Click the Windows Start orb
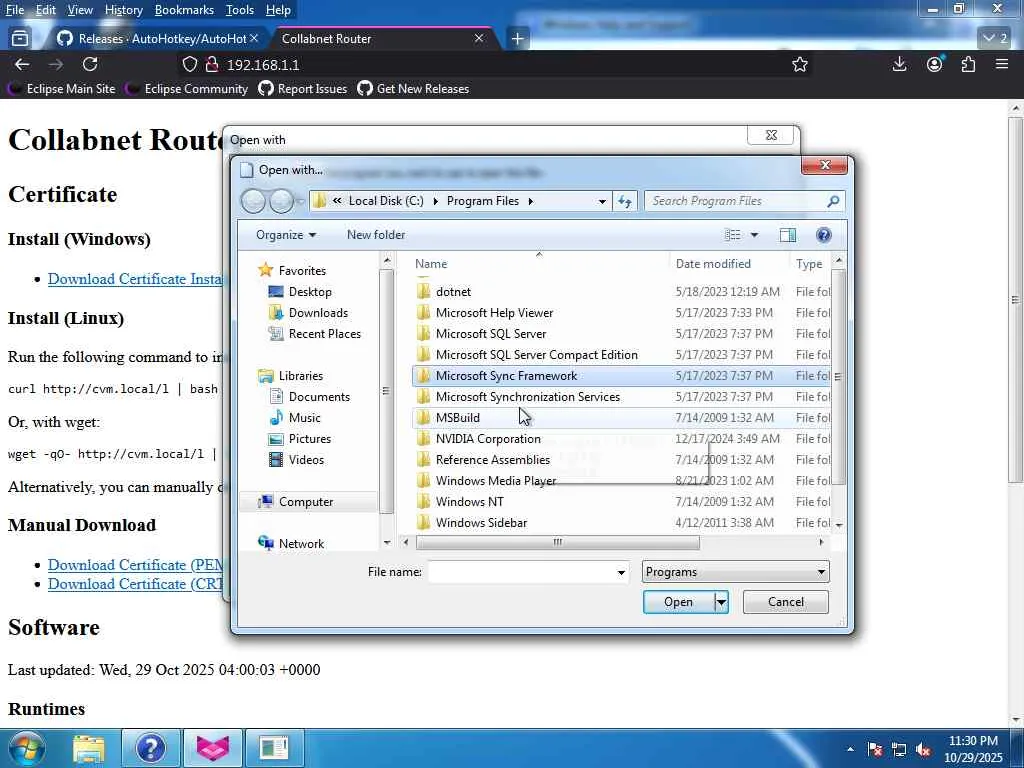The image size is (1024, 768). tap(26, 748)
